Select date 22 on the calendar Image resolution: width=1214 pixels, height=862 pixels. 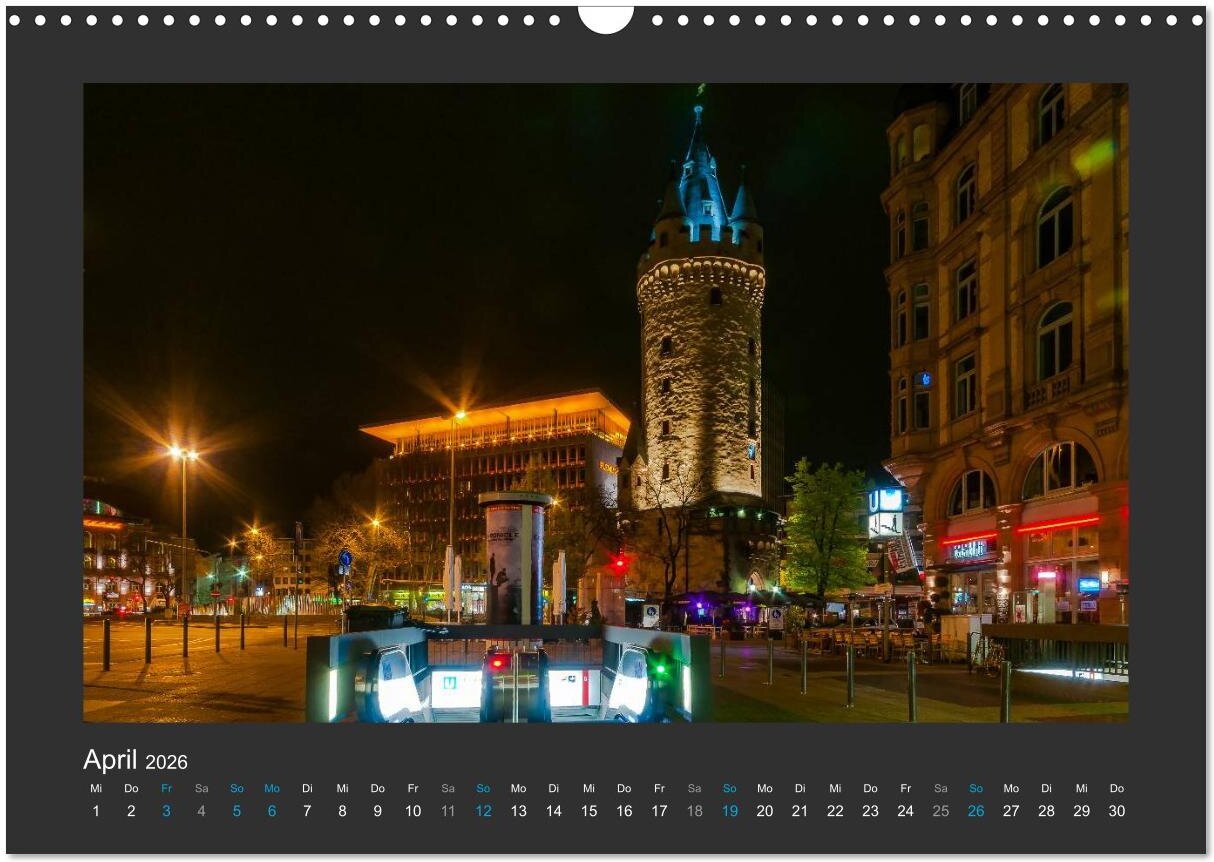(835, 811)
